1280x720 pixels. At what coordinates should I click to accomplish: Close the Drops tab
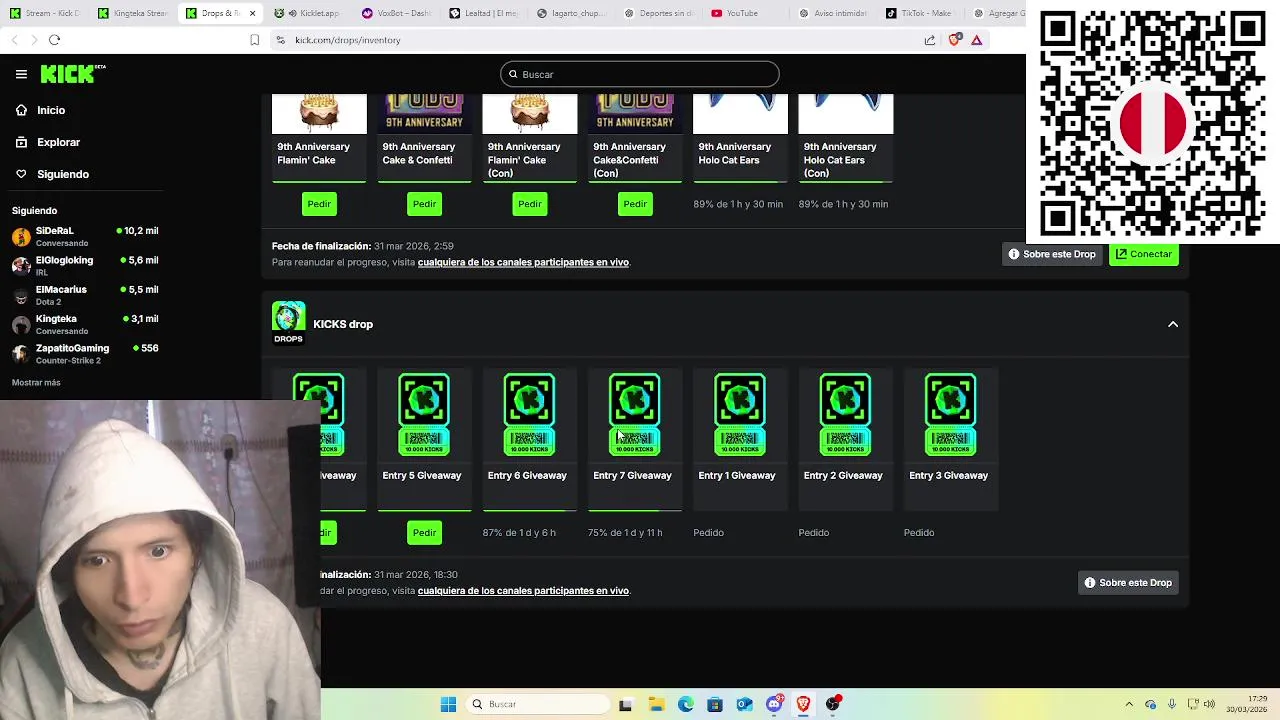252,13
